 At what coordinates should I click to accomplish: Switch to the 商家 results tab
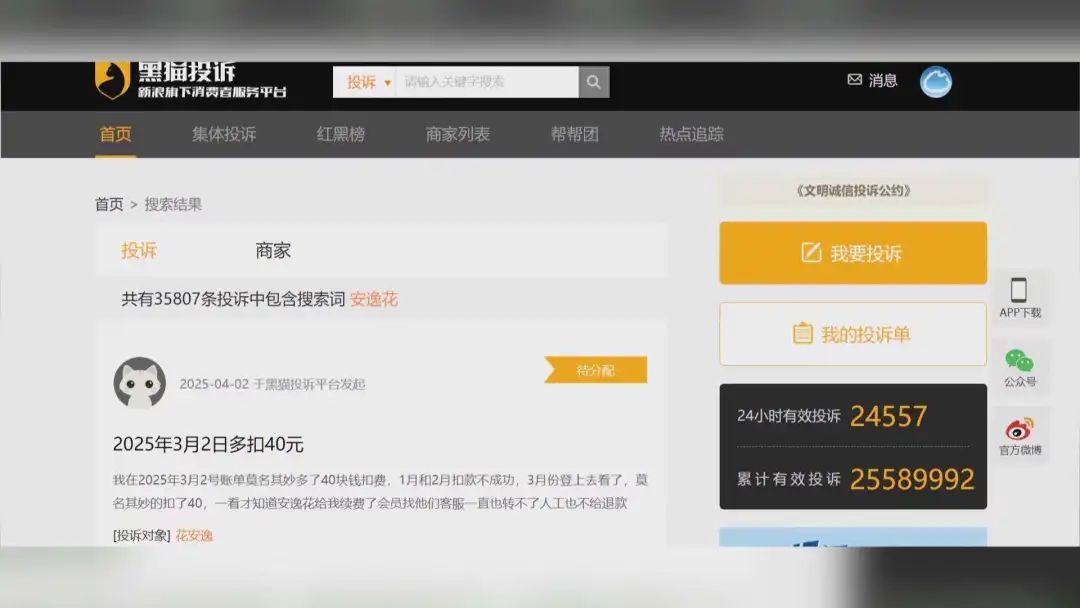coord(273,250)
